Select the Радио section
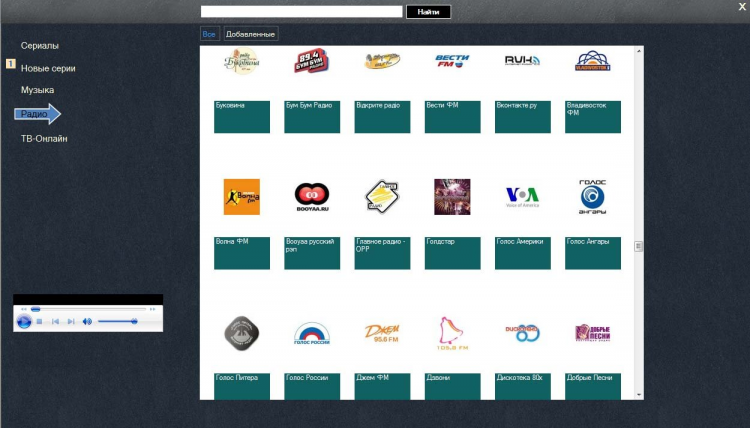750x428 pixels. click(x=37, y=114)
